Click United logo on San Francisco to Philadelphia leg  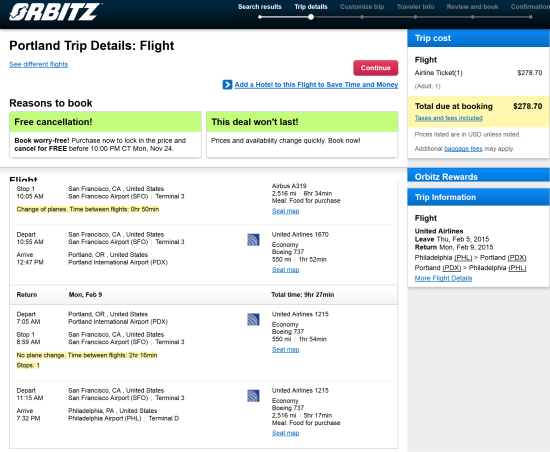[253, 396]
